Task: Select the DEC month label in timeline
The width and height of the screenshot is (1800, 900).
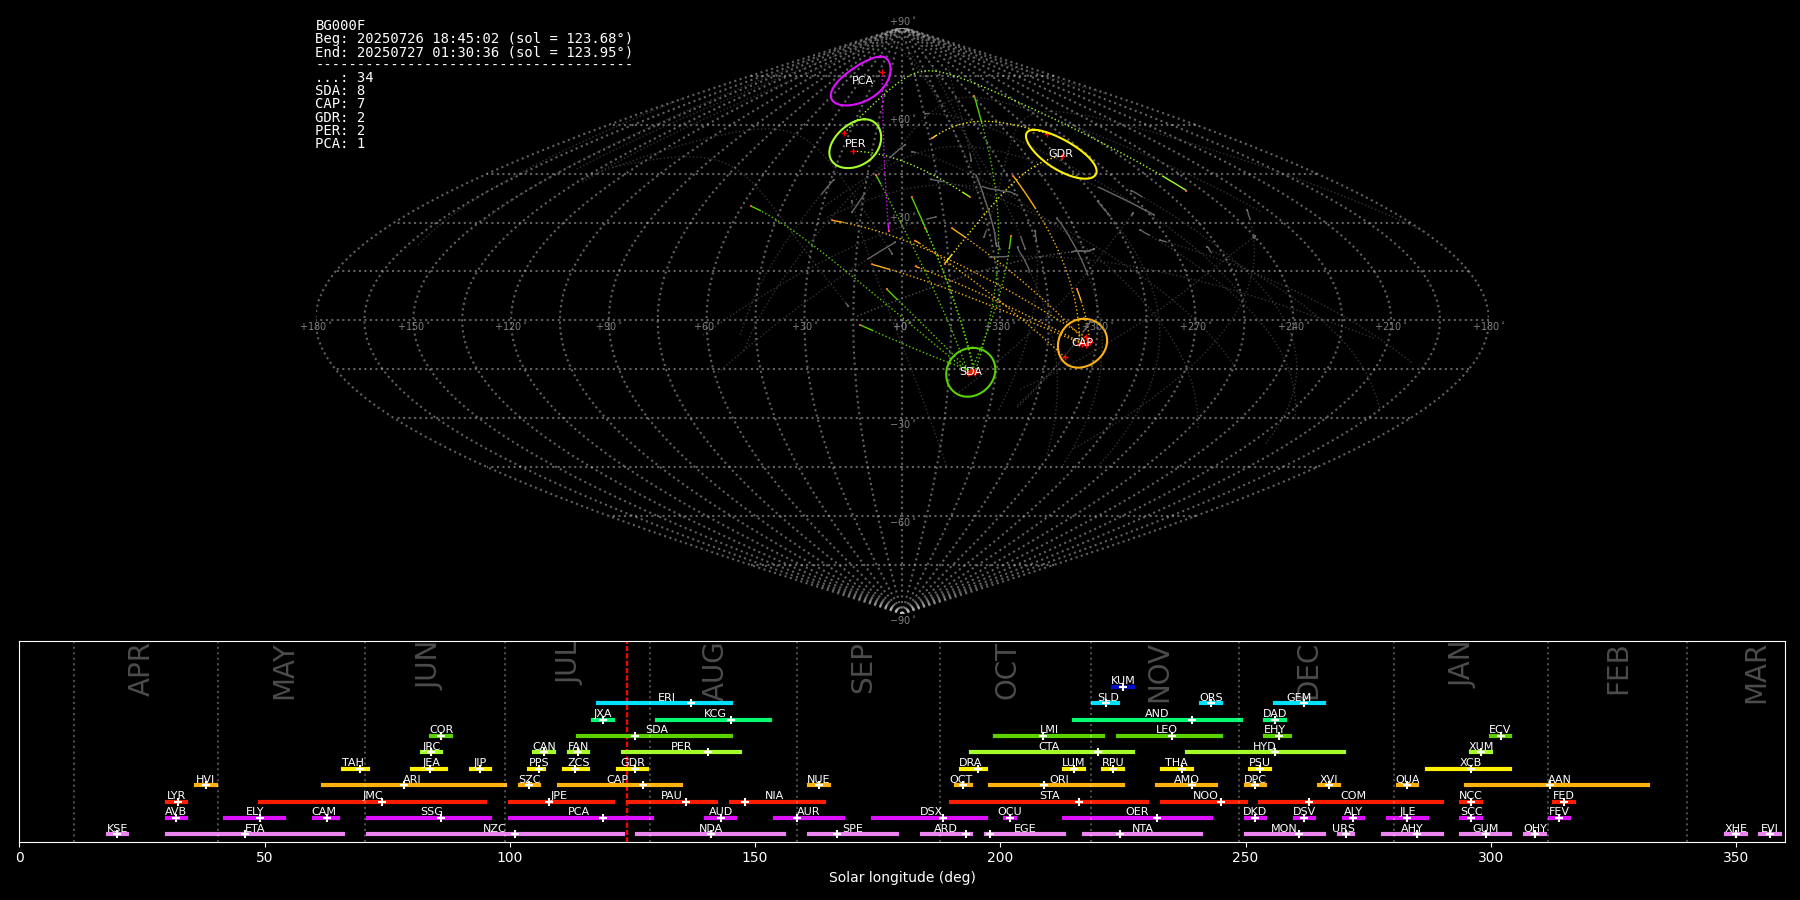Action: [x=1308, y=672]
